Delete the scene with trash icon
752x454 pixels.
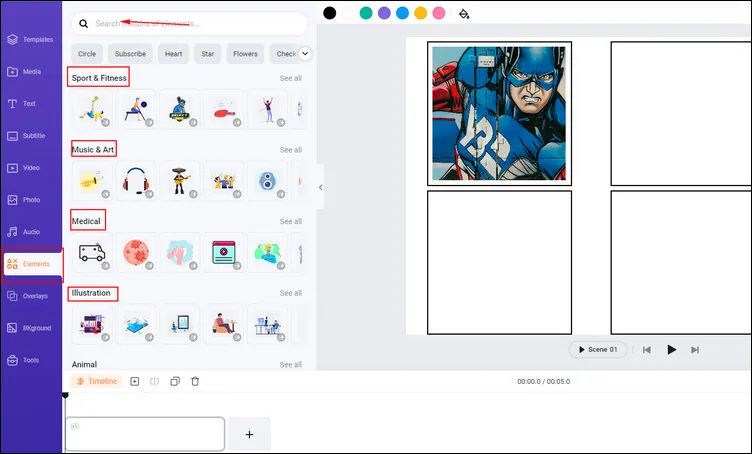tap(195, 382)
